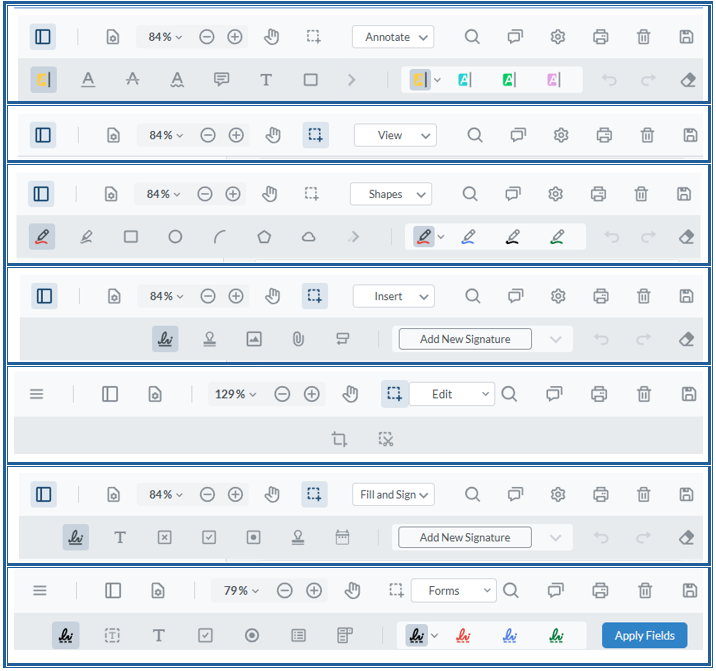Select the freehand highlighter tool in Shapes row
This screenshot has width=716, height=671.
(86, 237)
